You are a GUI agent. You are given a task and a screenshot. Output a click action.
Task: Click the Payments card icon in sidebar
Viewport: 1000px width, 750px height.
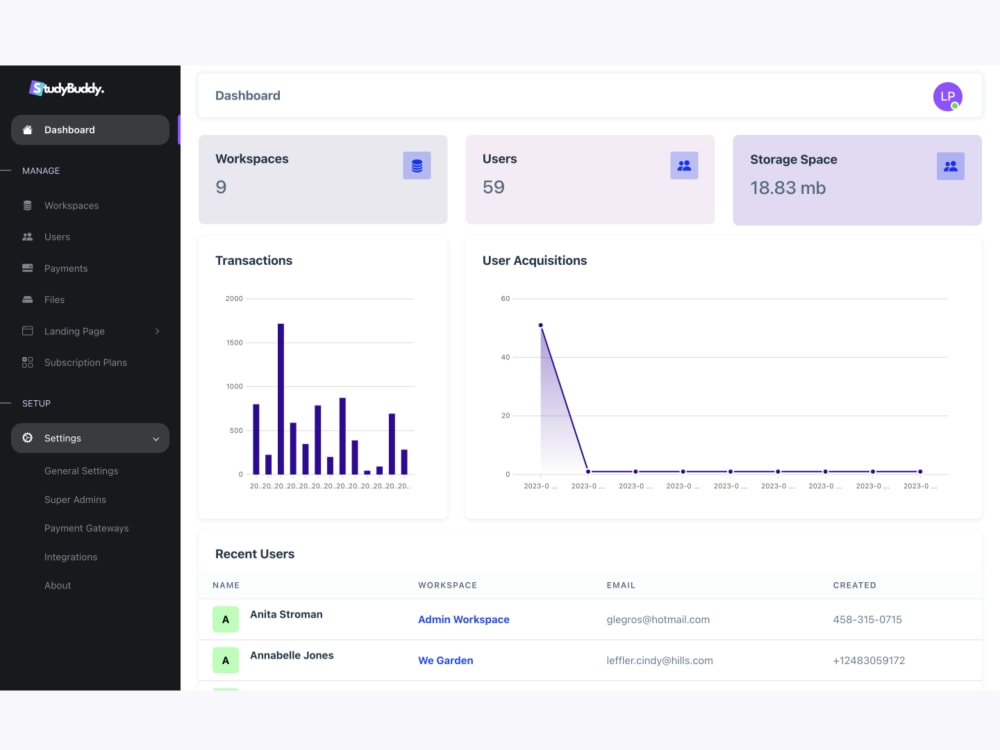pos(27,268)
